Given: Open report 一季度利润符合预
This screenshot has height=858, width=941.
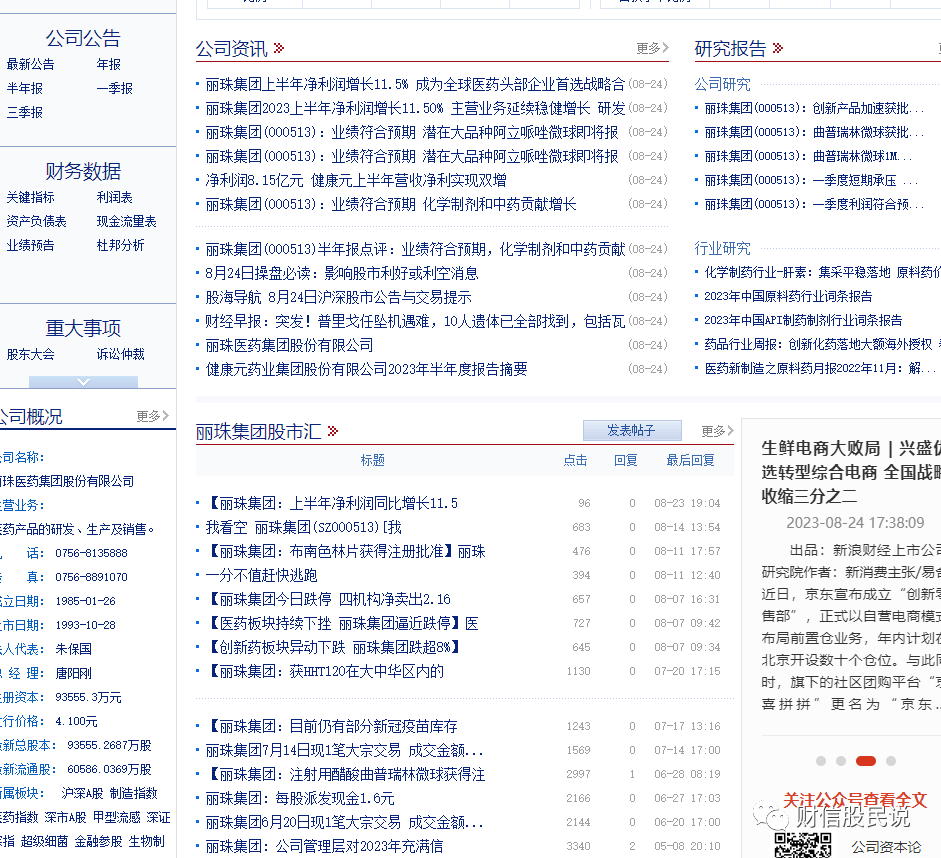Looking at the screenshot, I should 814,204.
